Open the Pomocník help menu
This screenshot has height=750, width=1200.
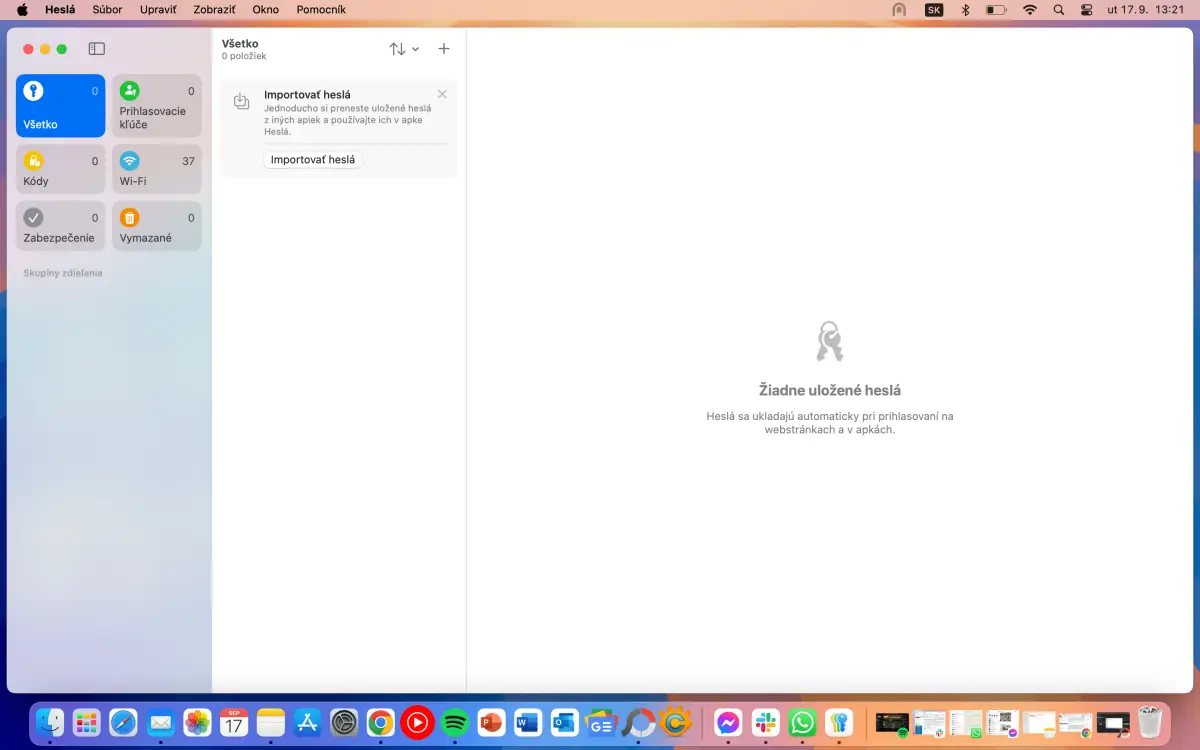tap(321, 10)
